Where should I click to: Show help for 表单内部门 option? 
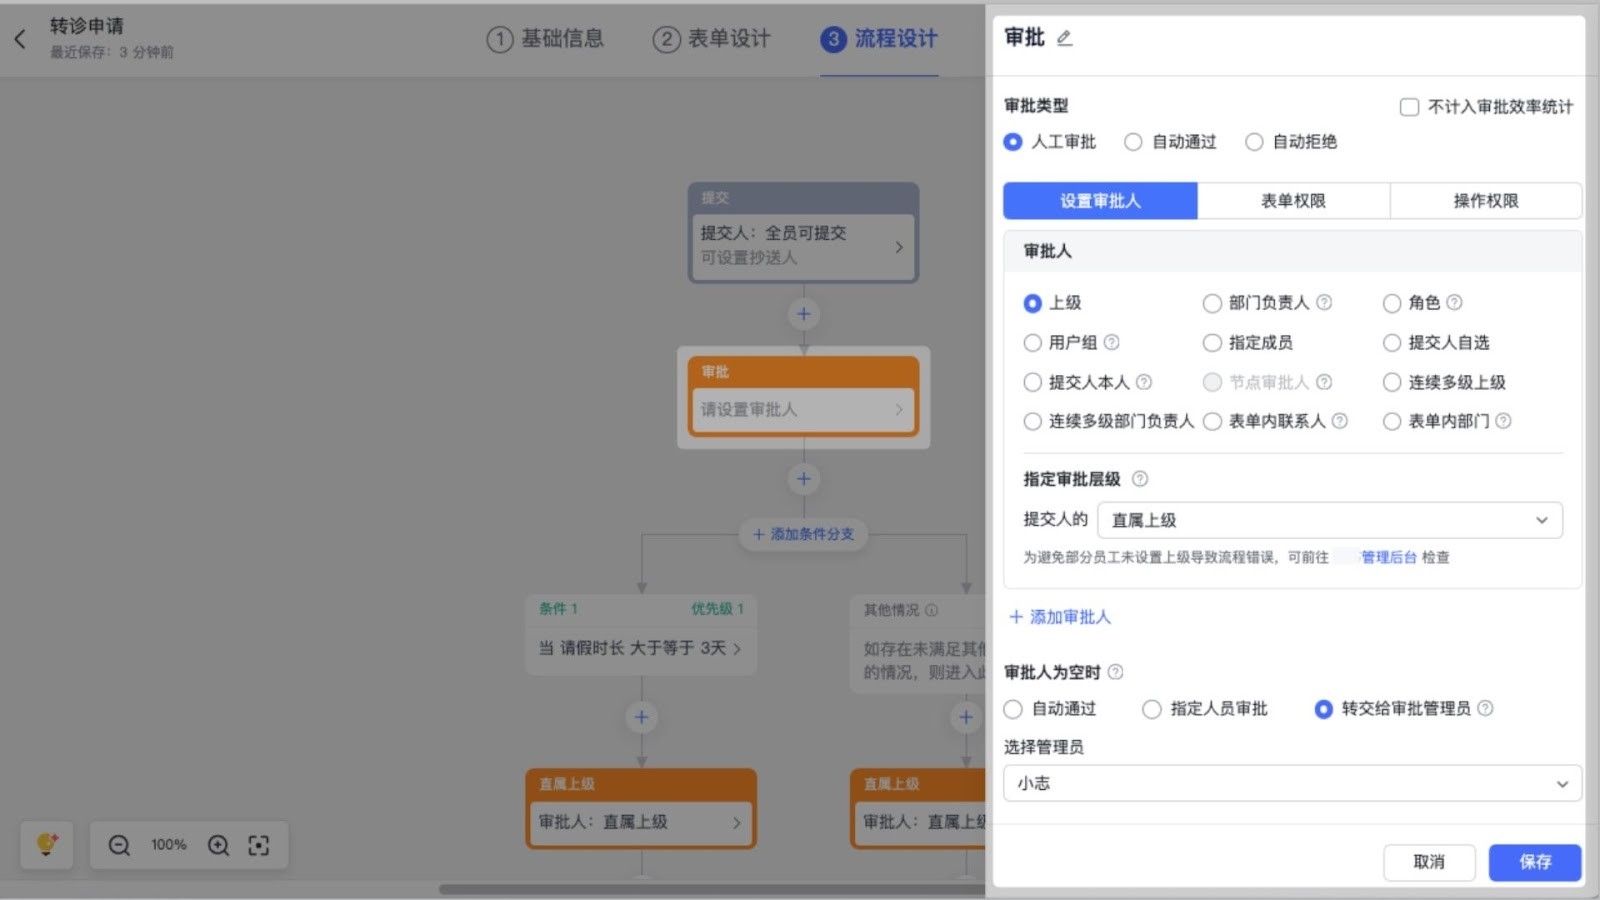(1503, 421)
